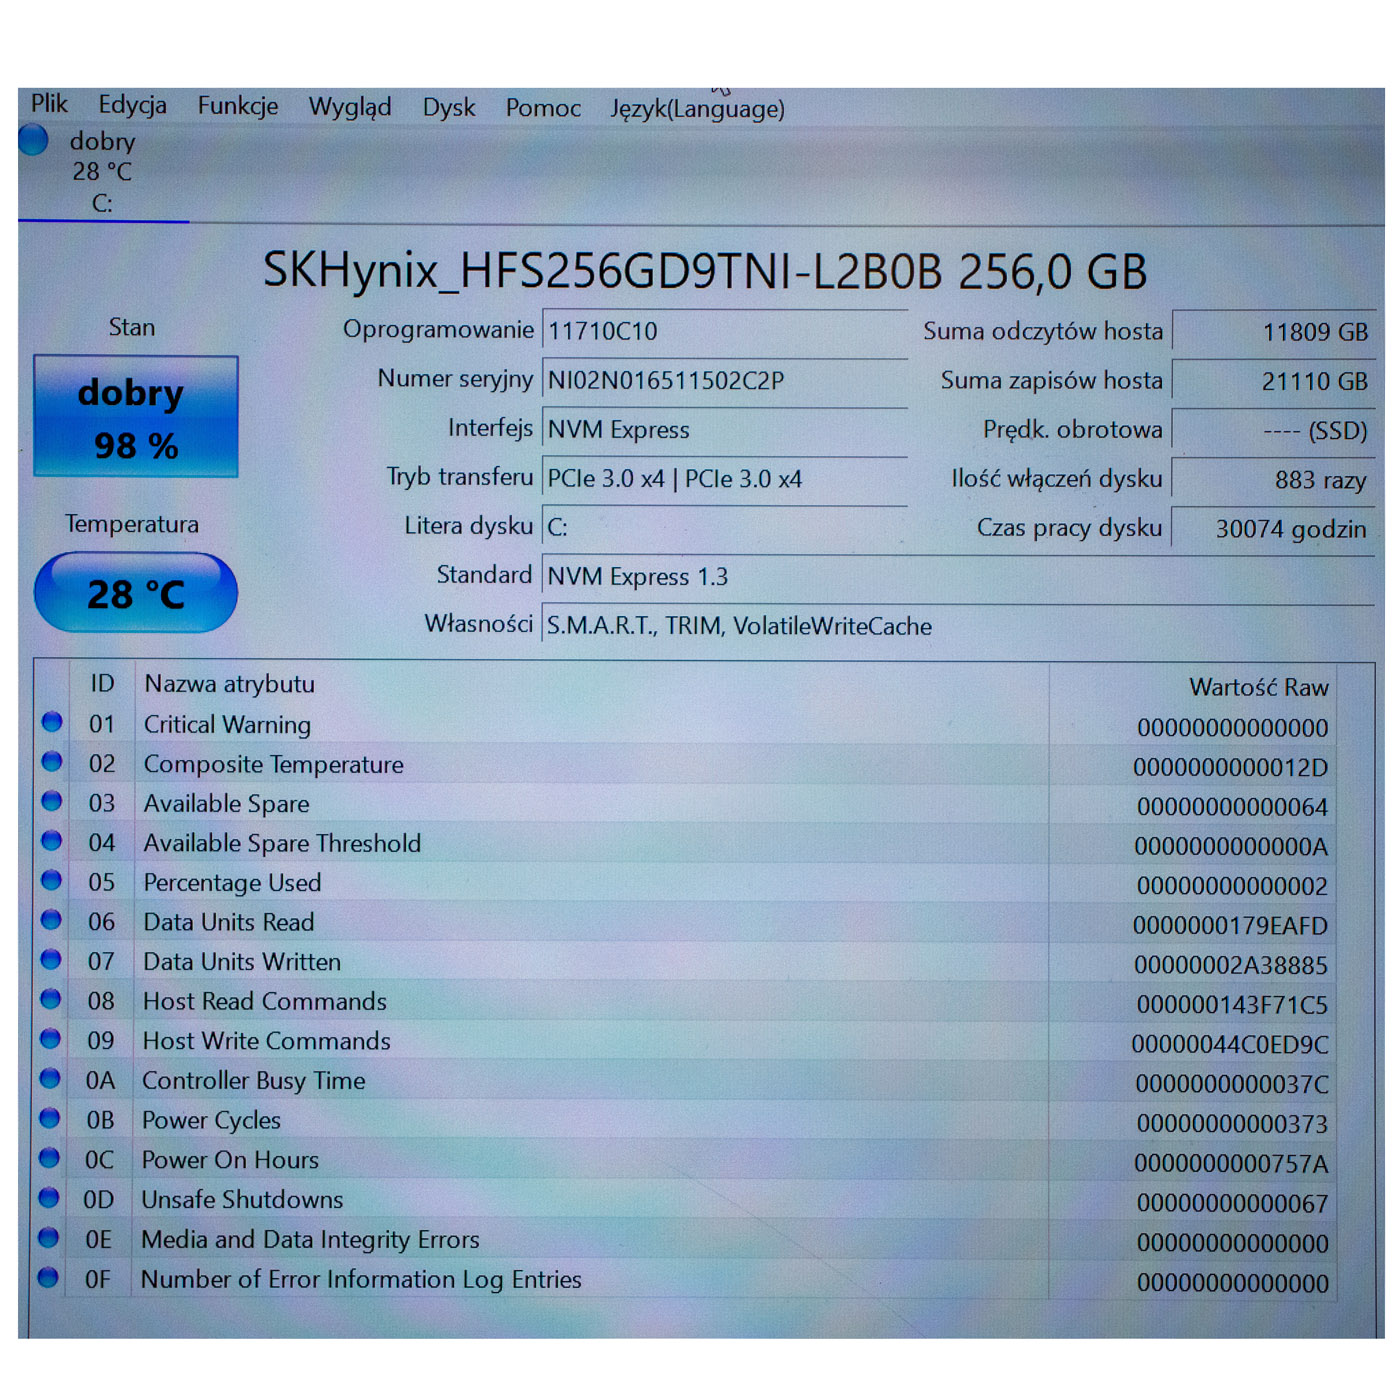Select the Critical Warning attribute name

(227, 724)
